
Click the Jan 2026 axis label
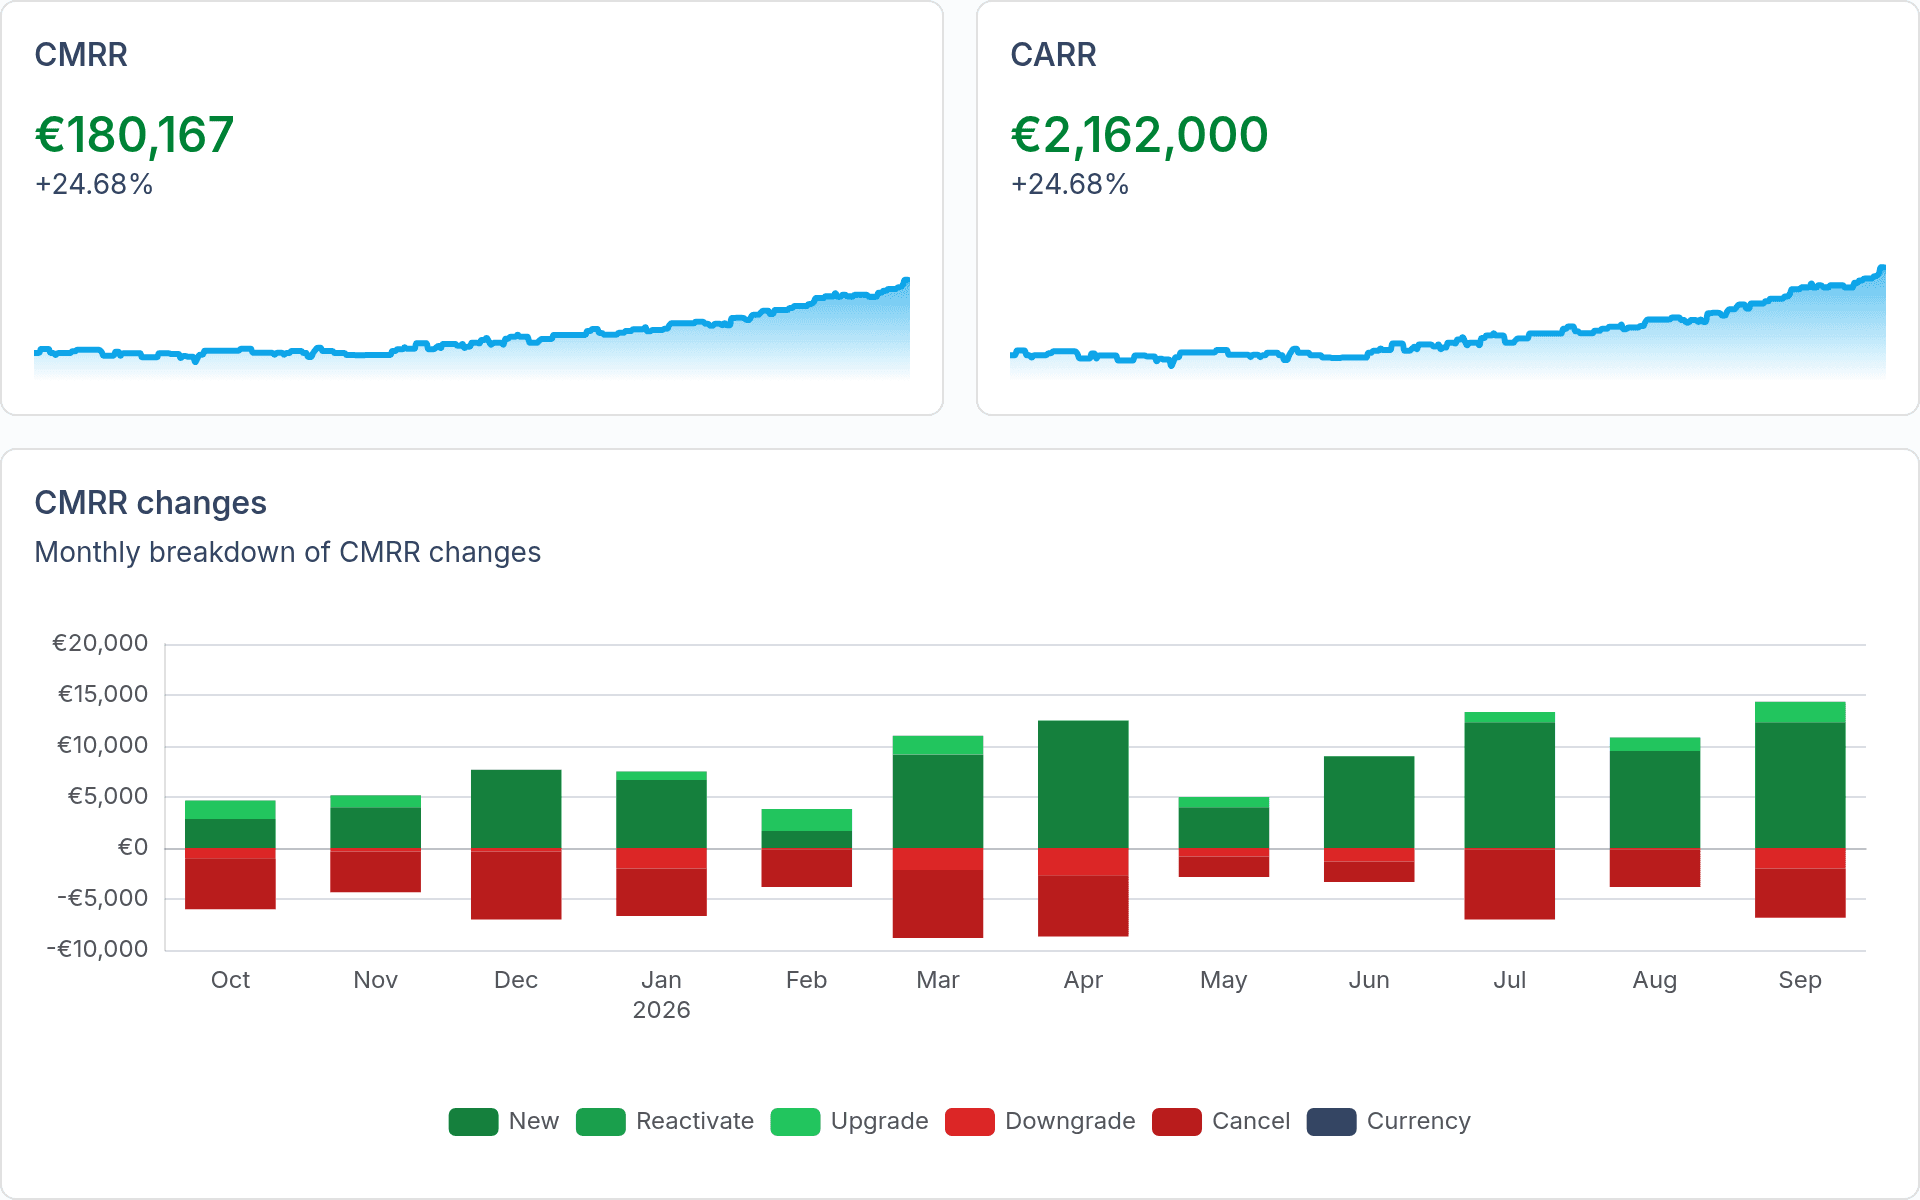pyautogui.click(x=662, y=995)
